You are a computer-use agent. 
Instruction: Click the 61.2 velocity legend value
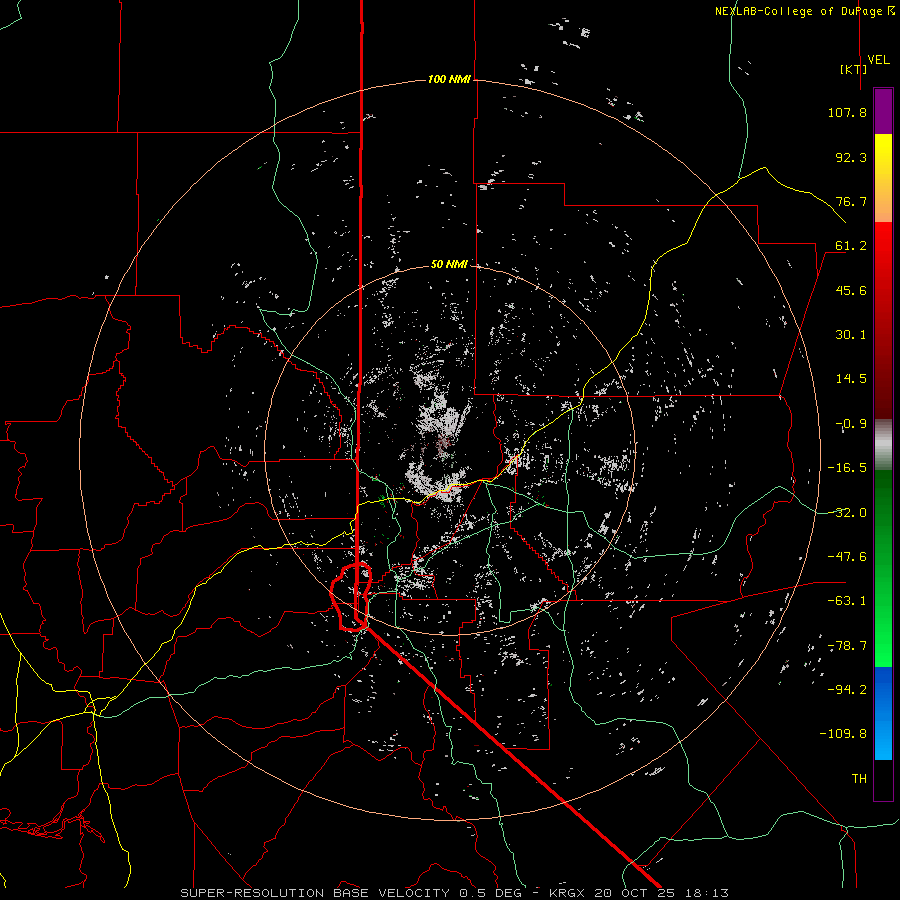(x=851, y=246)
